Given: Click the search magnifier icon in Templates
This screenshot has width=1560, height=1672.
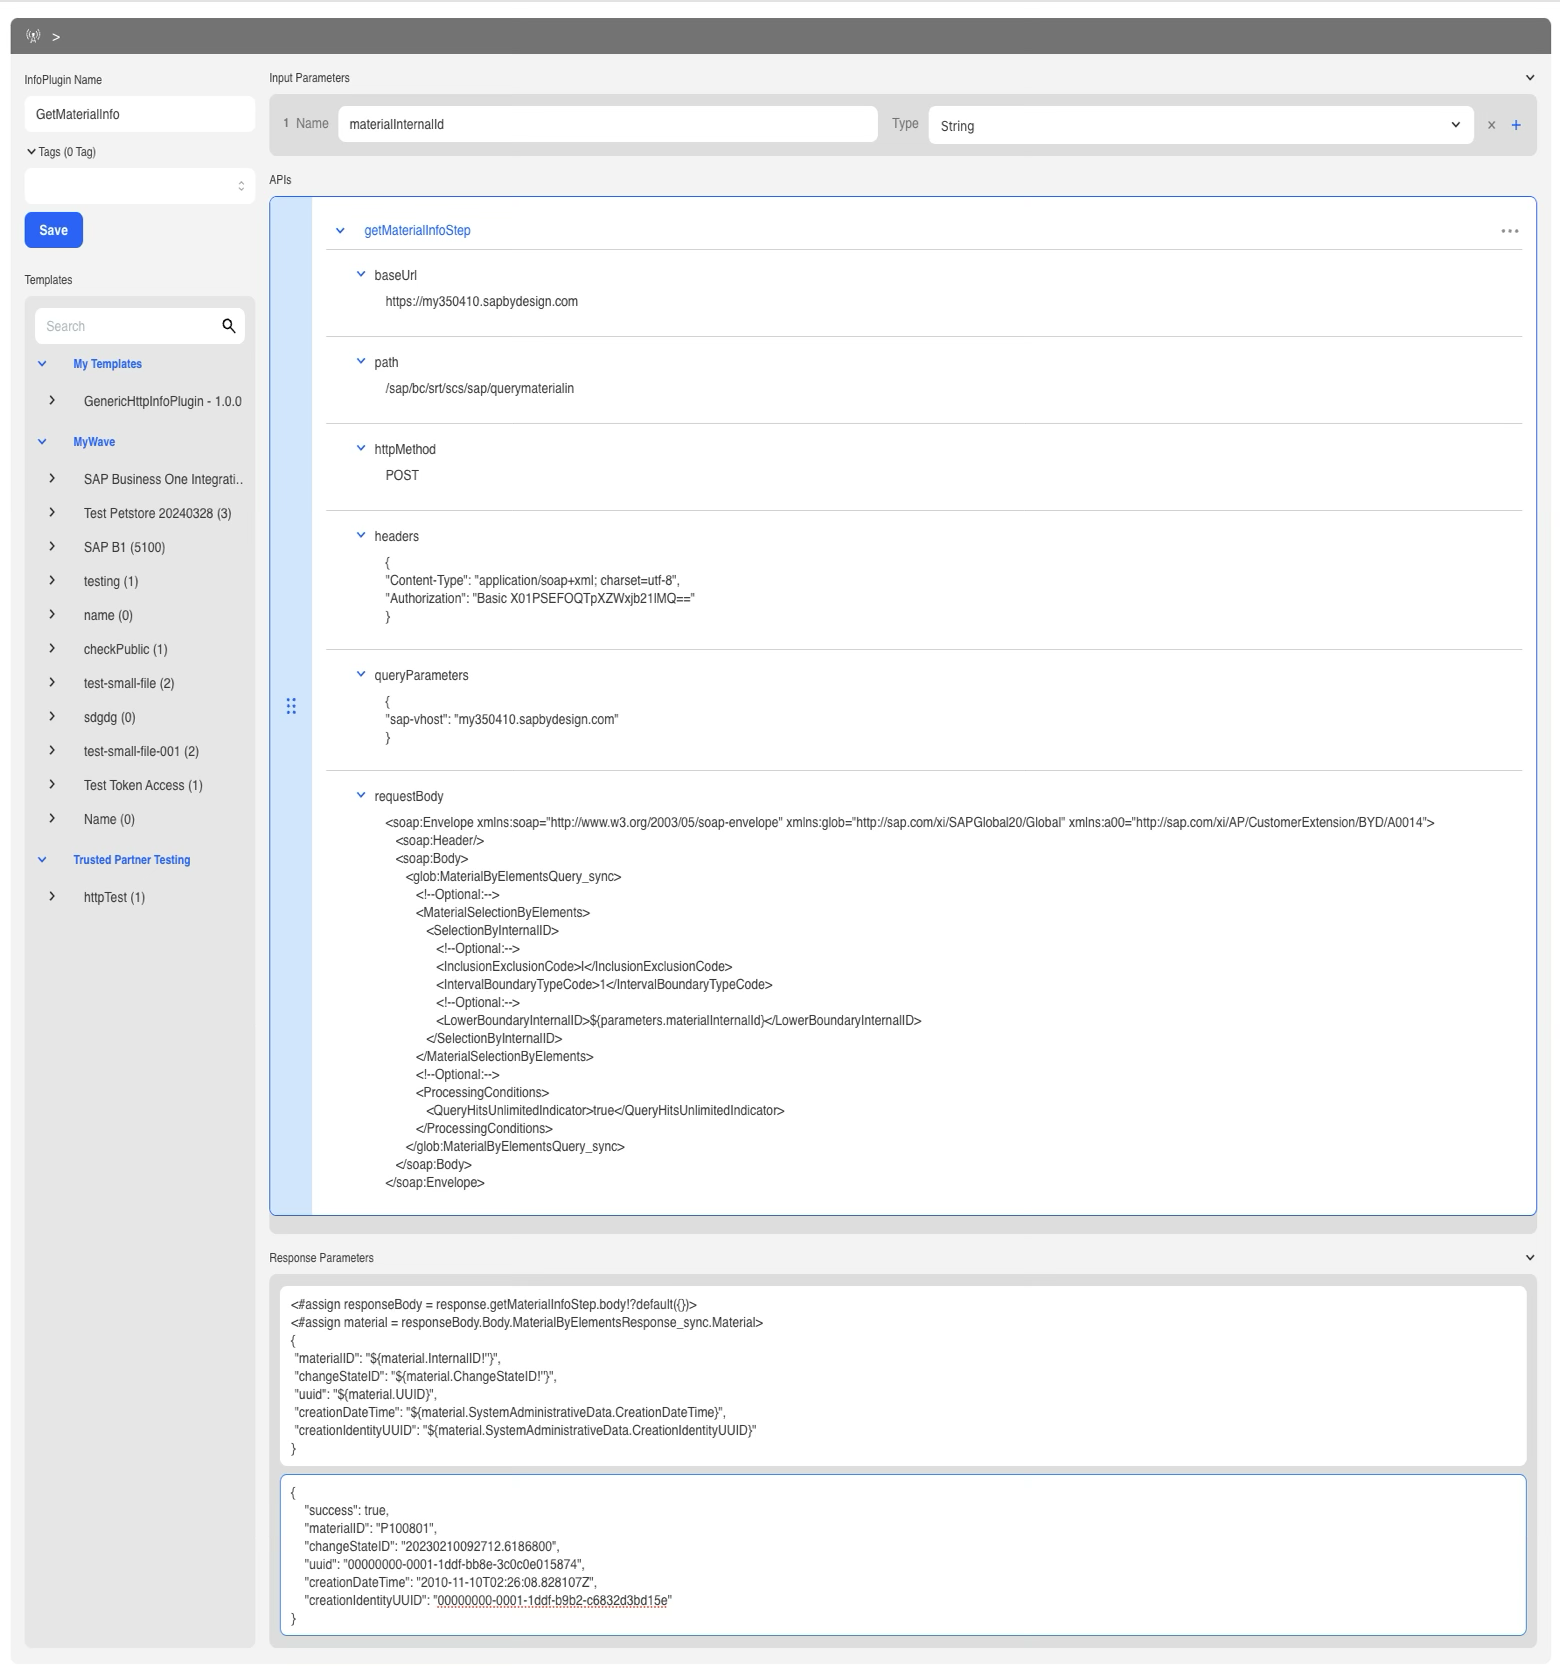Looking at the screenshot, I should click(x=228, y=326).
